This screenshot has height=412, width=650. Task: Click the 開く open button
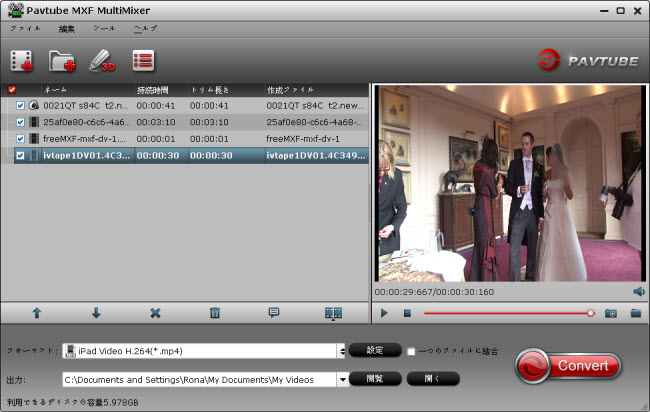point(433,378)
